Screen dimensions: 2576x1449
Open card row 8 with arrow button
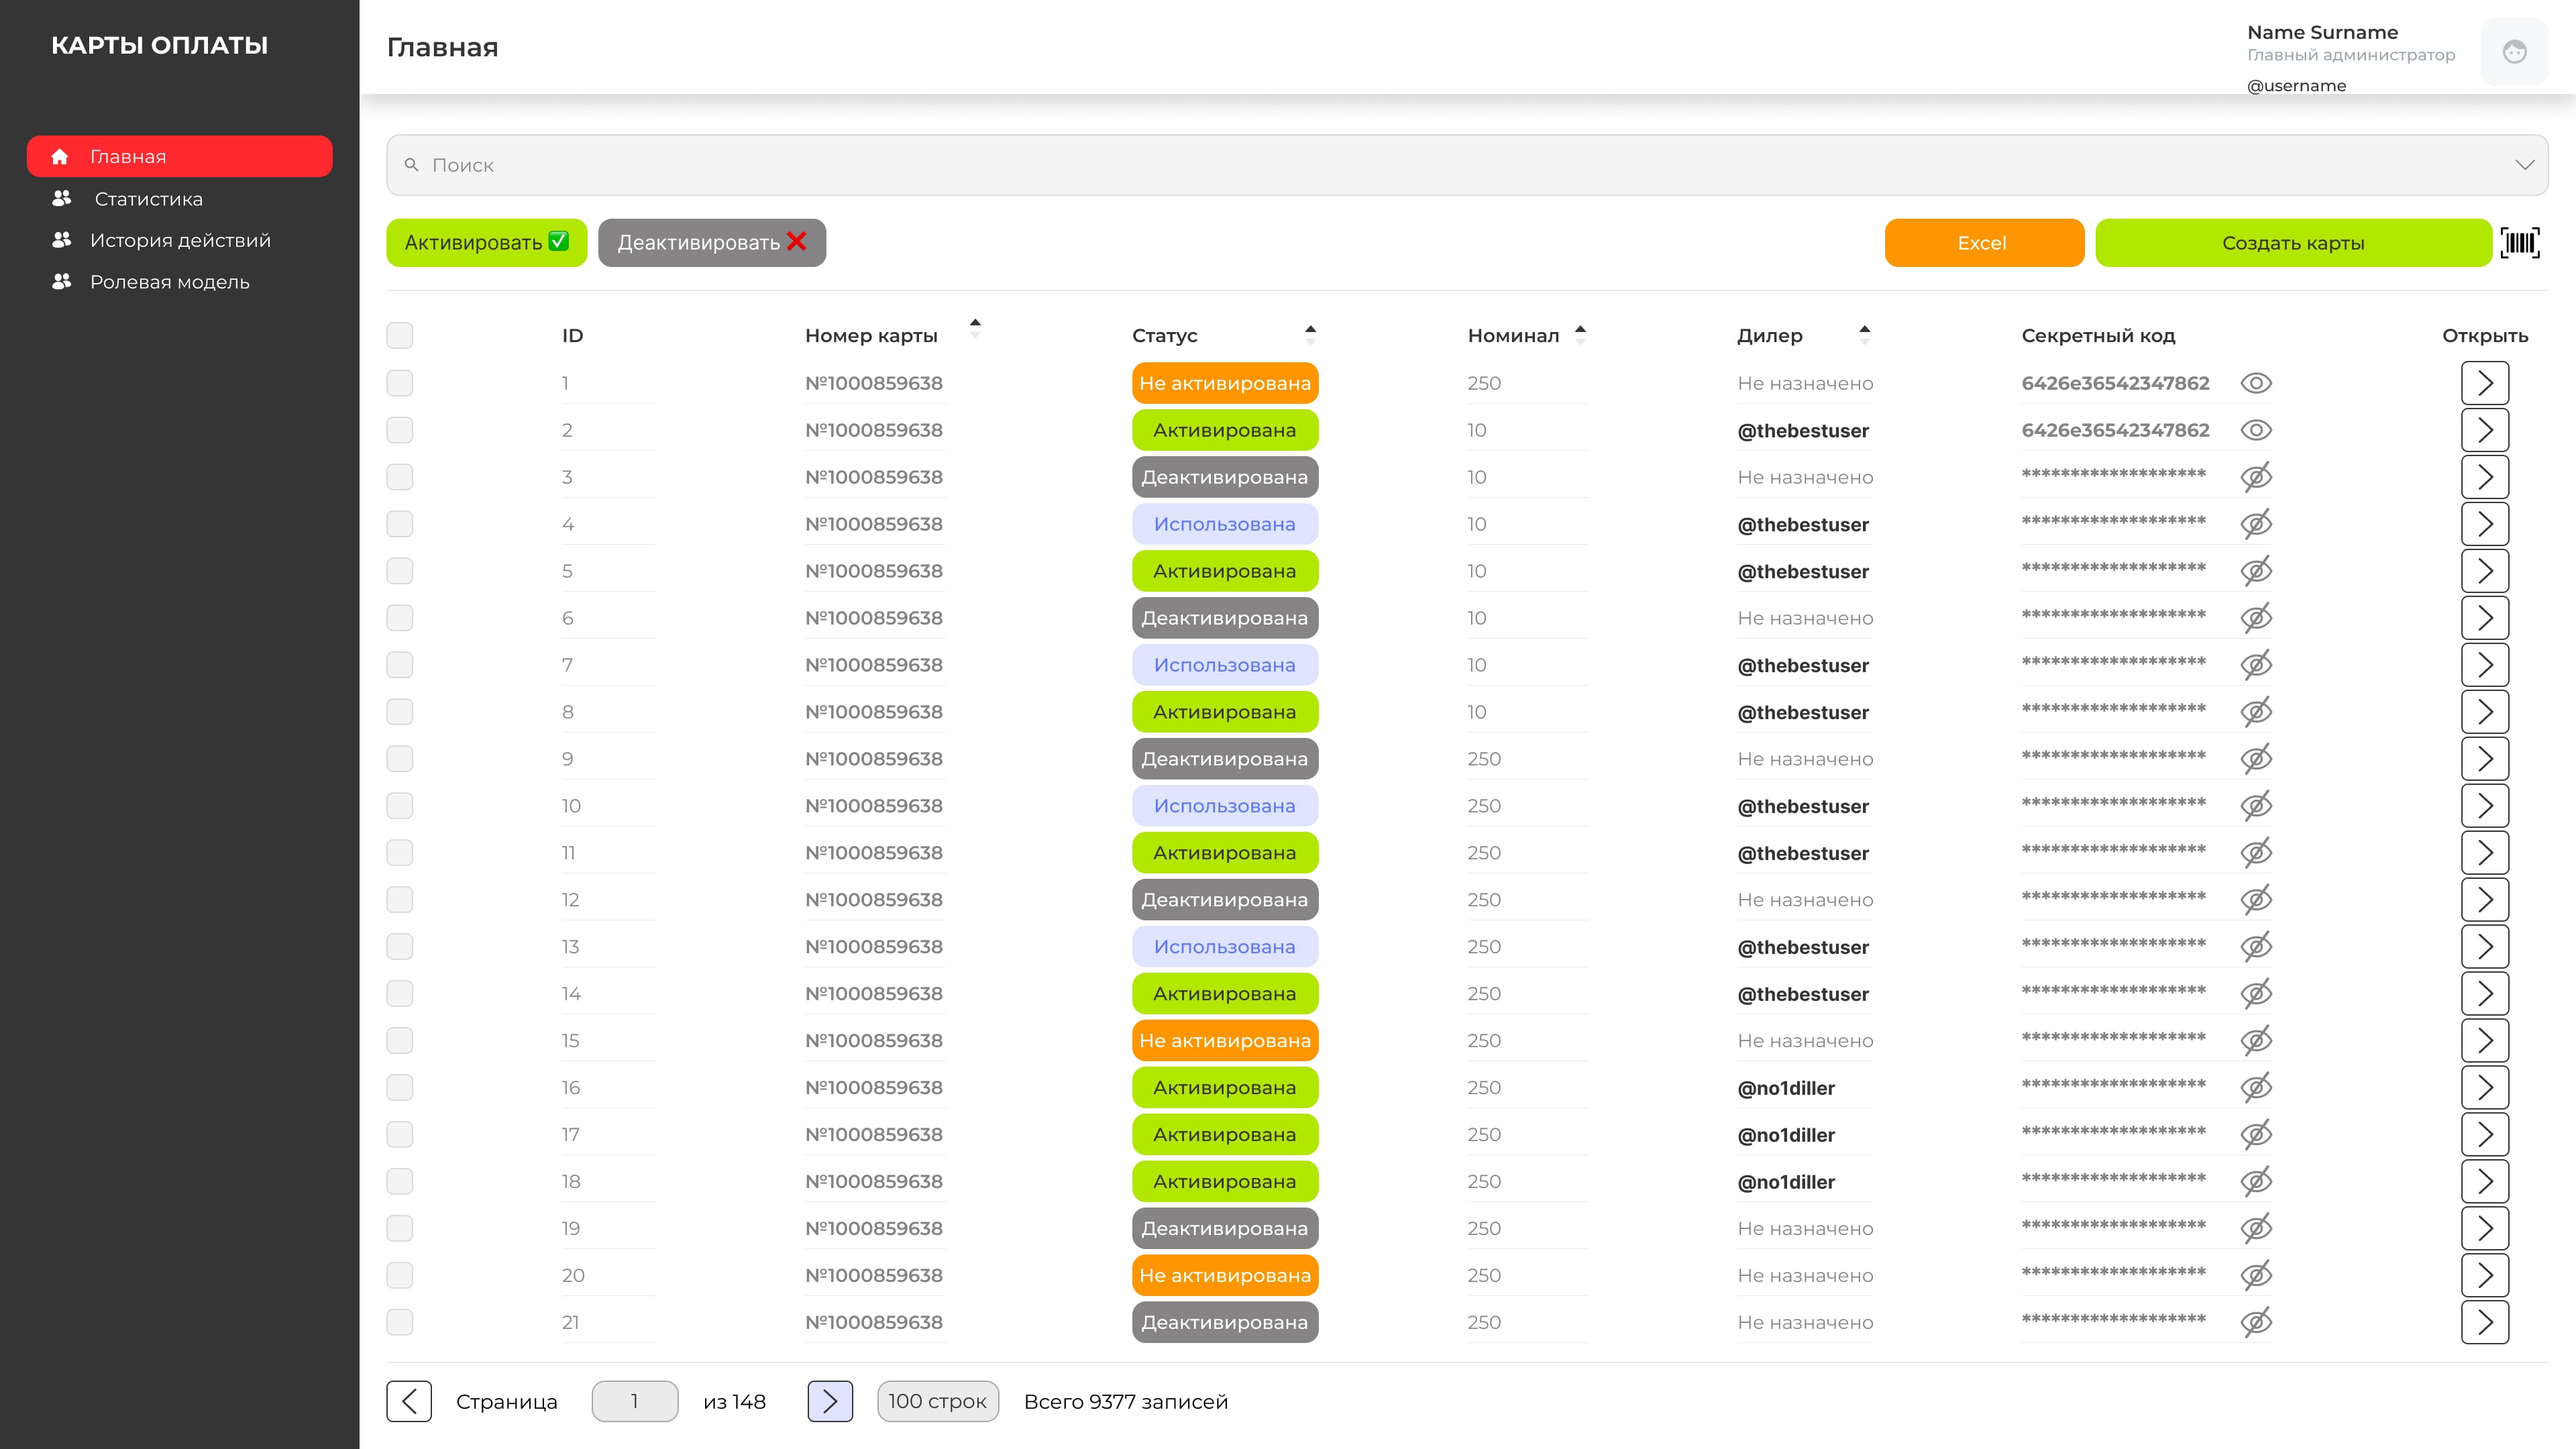(x=2485, y=712)
